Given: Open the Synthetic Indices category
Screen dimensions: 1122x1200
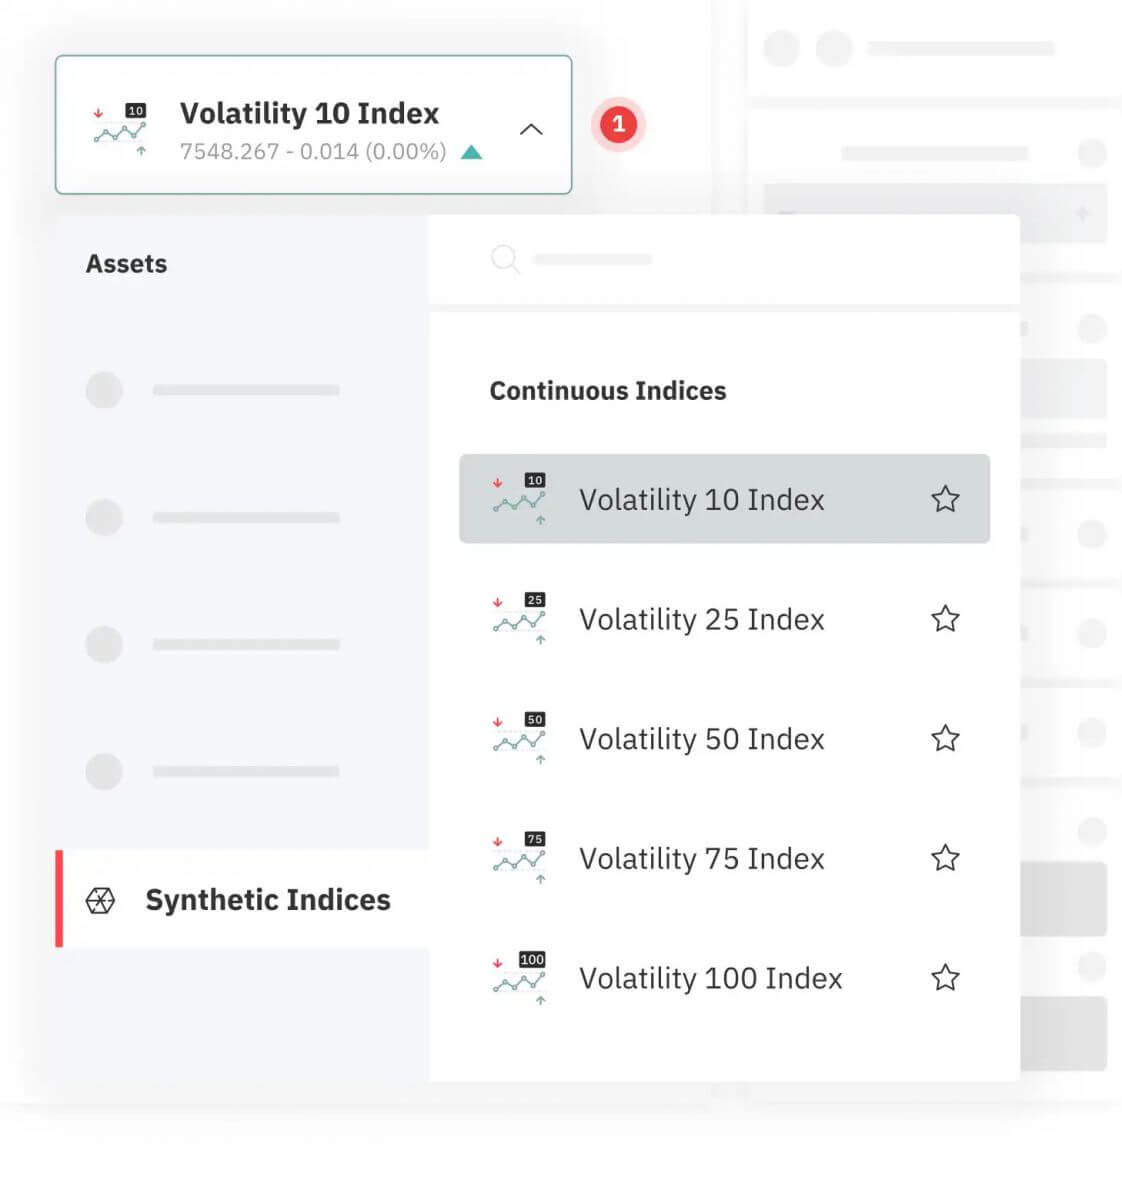Looking at the screenshot, I should coord(267,900).
